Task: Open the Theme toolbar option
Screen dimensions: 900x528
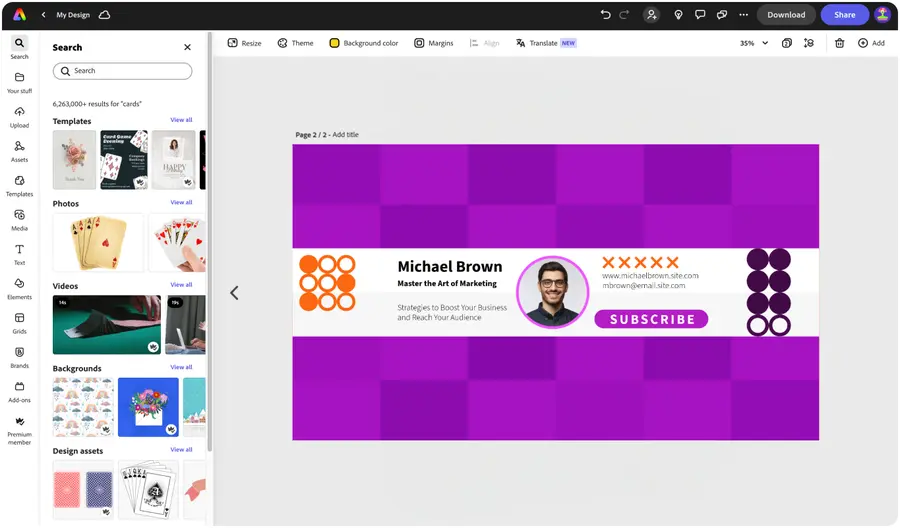Action: point(296,43)
